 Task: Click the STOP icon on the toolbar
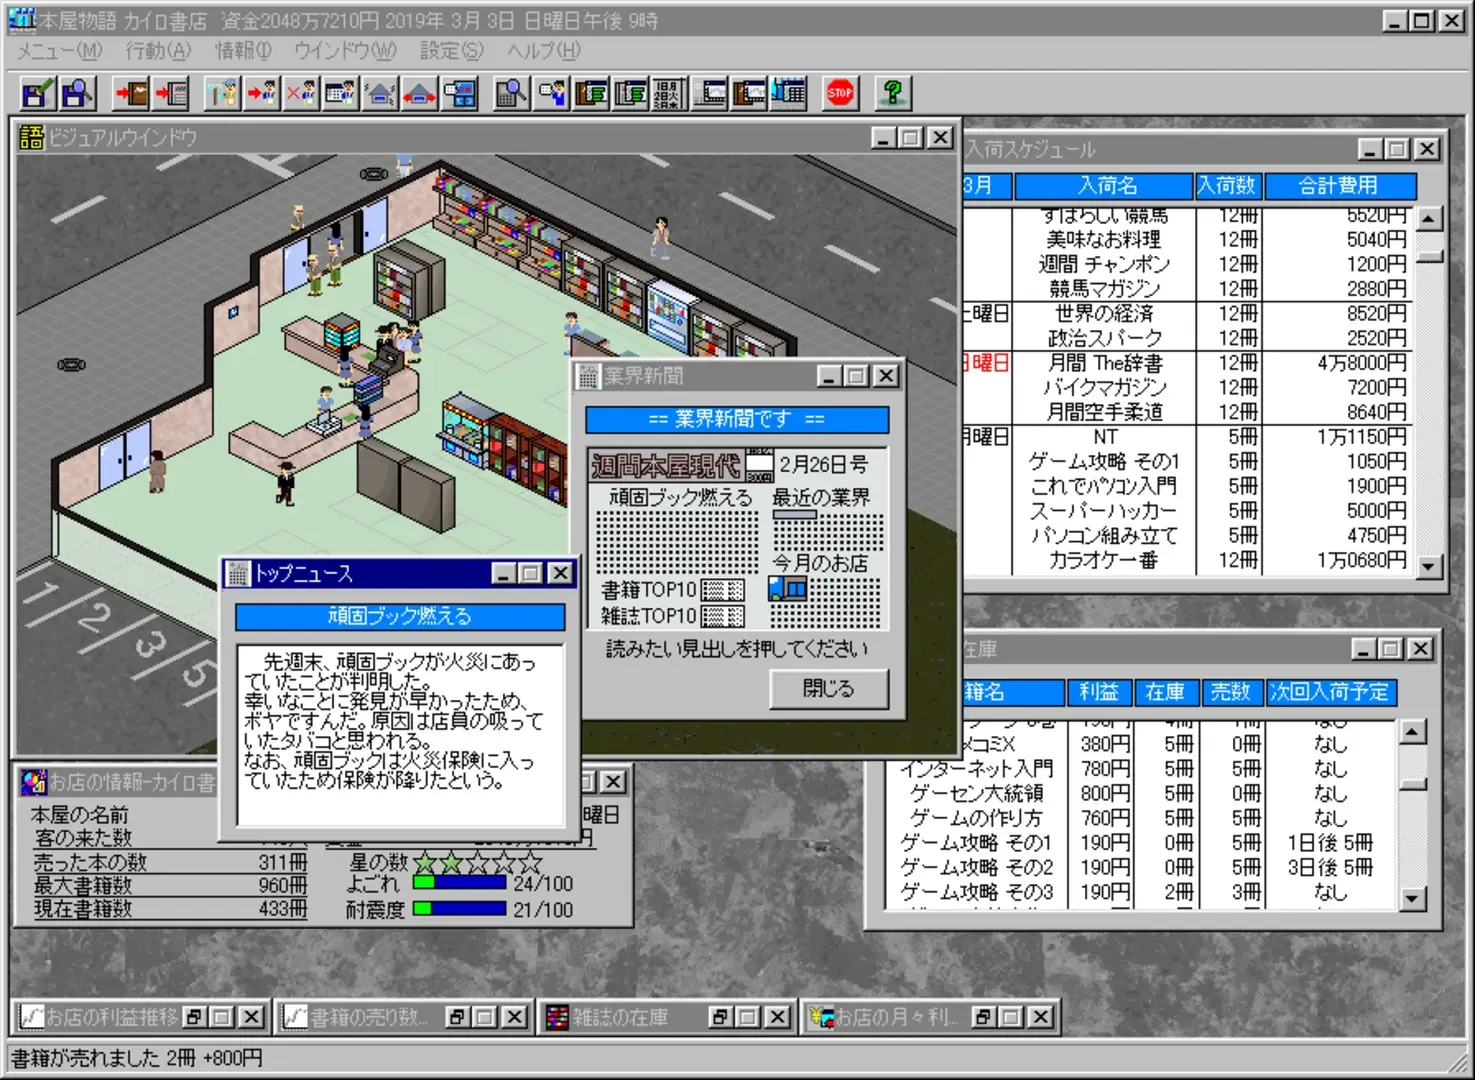point(840,93)
